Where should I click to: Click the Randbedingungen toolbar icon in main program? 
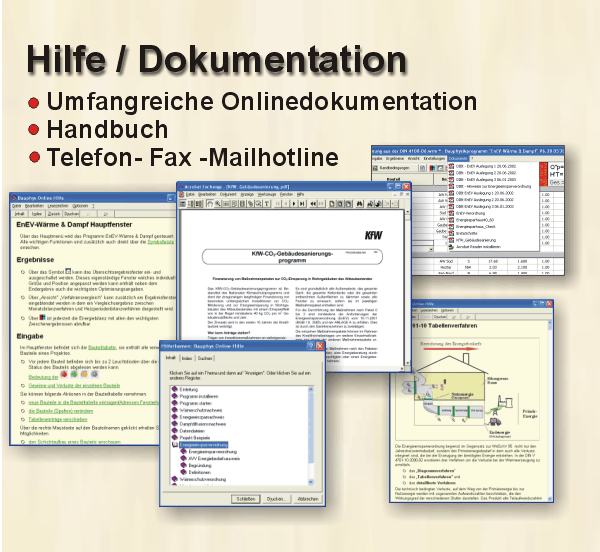pyautogui.click(x=375, y=168)
